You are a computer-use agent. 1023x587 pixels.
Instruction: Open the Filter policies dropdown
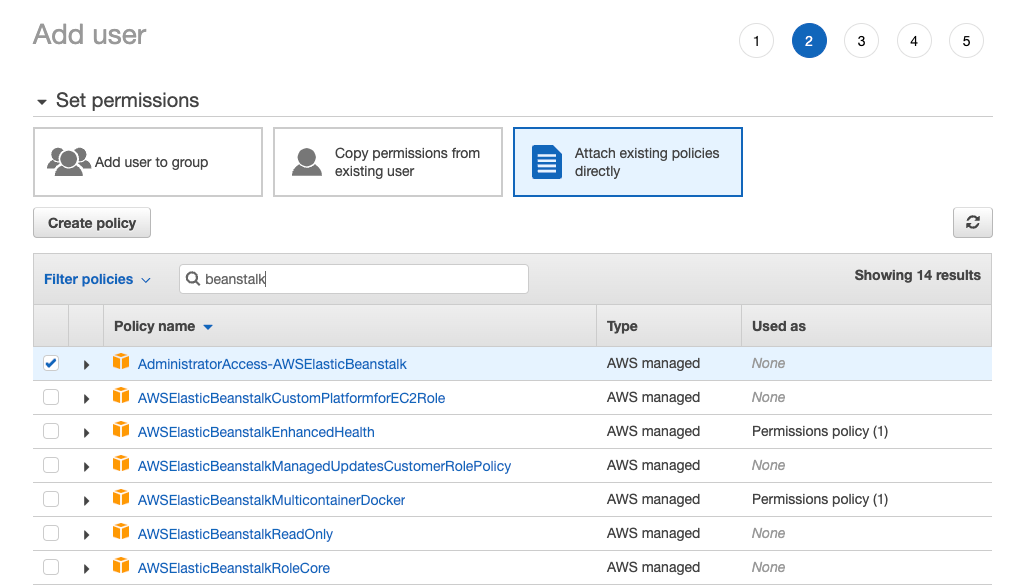(x=97, y=279)
